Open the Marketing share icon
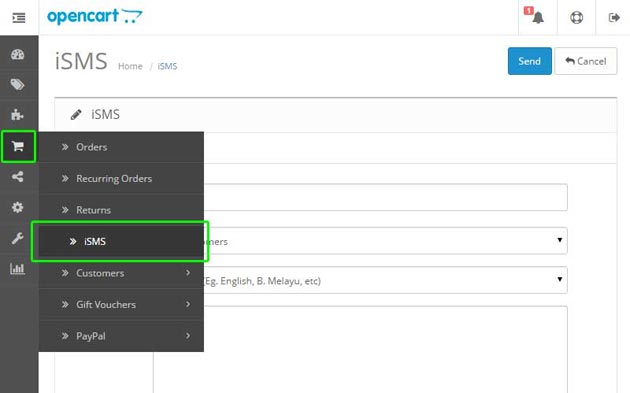 18,176
